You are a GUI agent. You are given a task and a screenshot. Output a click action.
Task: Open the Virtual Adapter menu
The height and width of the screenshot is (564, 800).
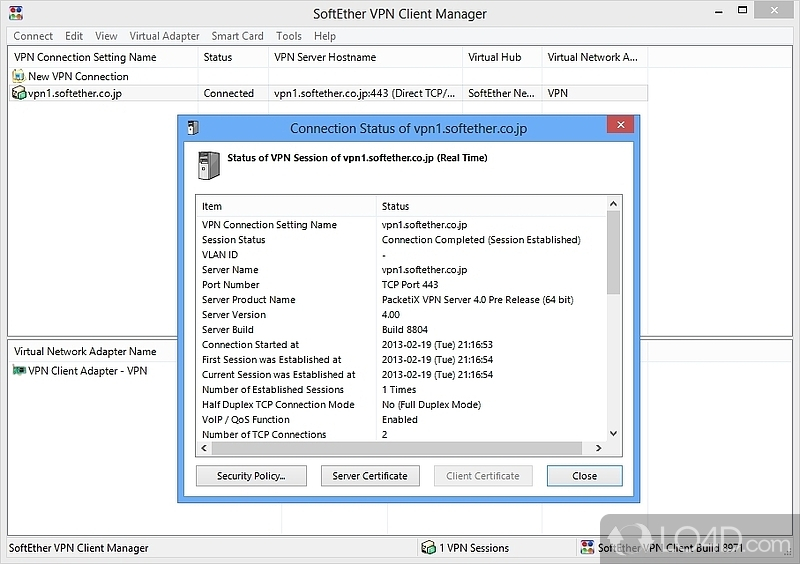coord(164,36)
